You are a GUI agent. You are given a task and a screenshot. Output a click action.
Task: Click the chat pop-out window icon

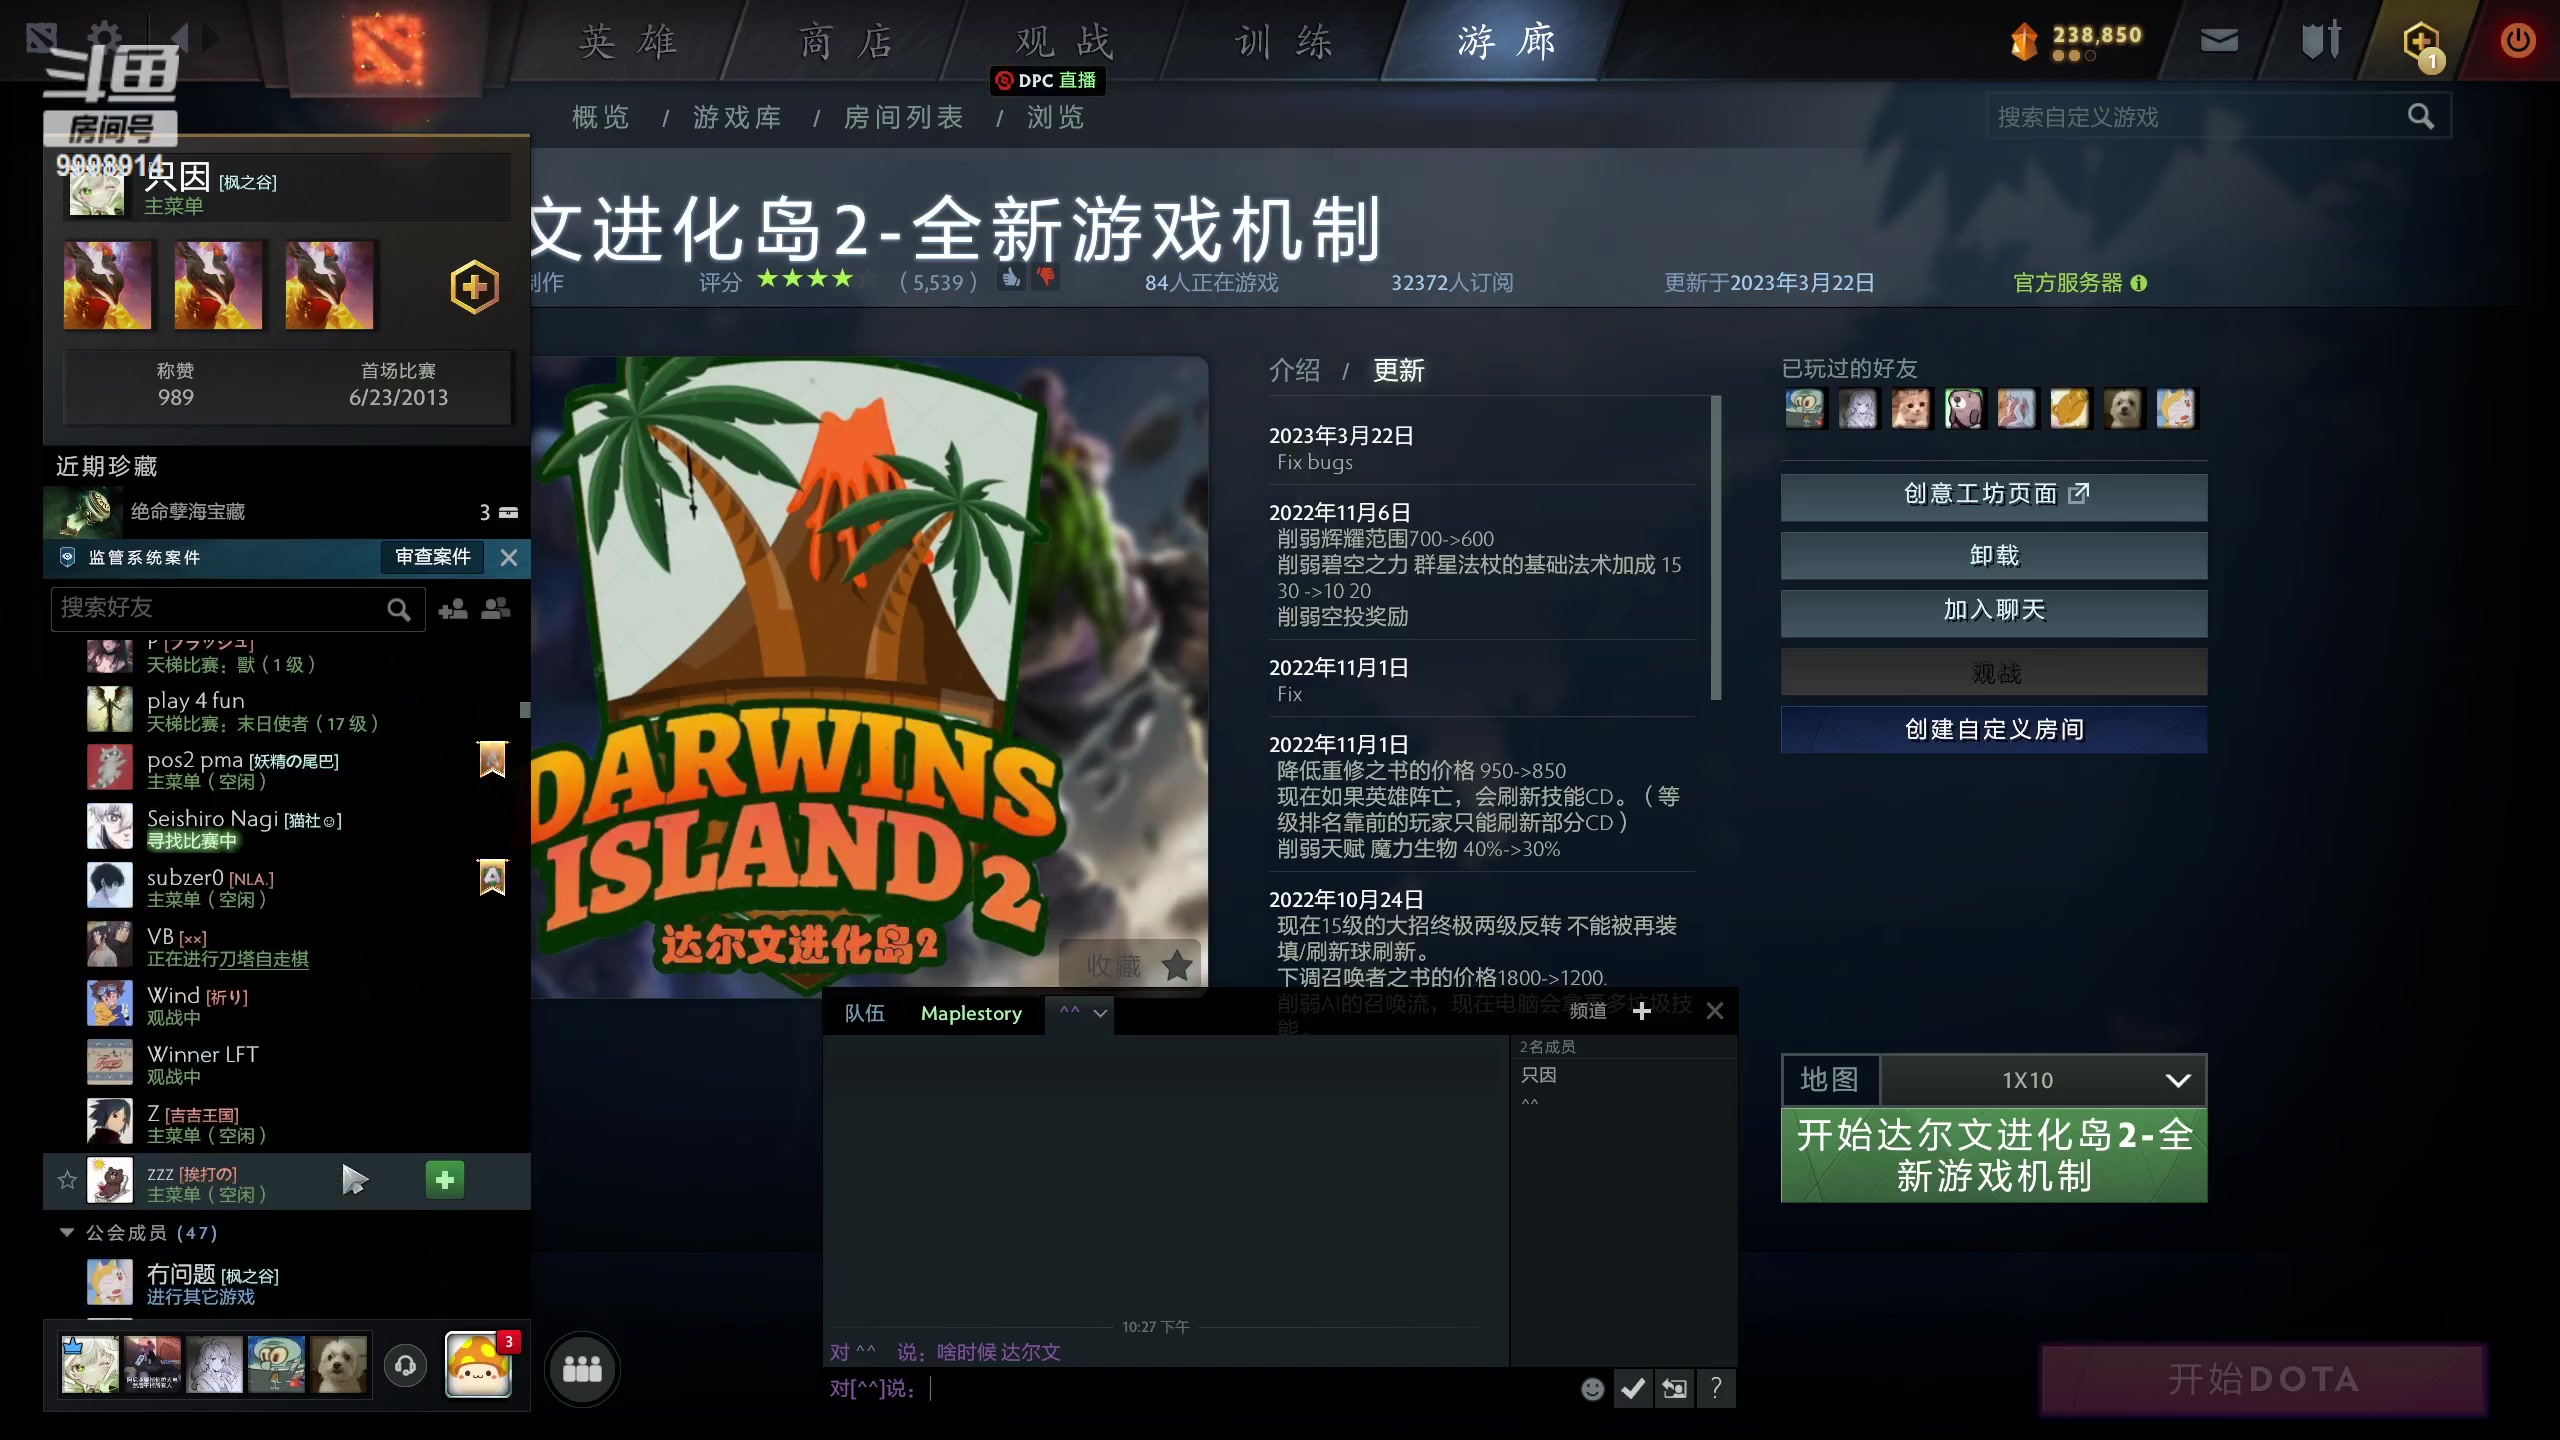pos(1674,1388)
